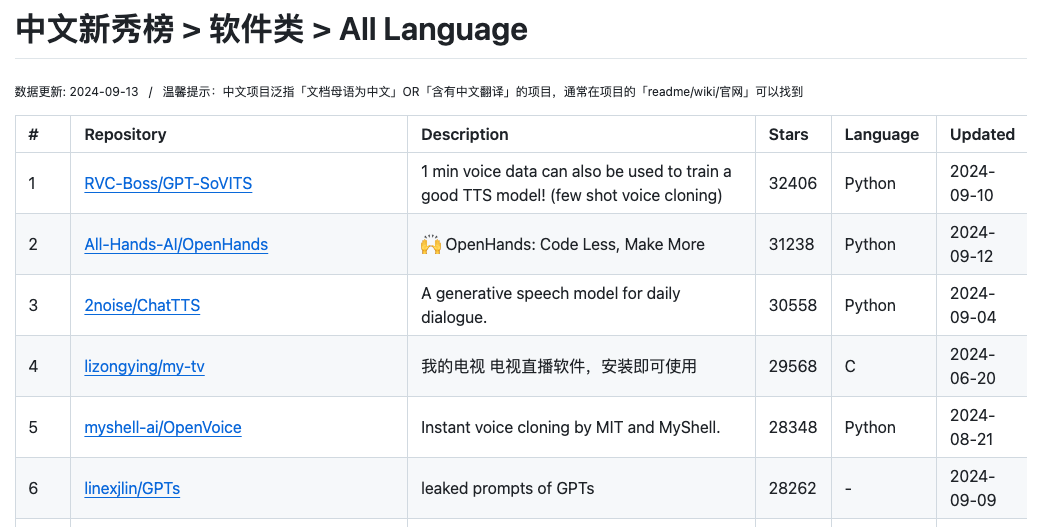This screenshot has height=527, width=1042.
Task: Click the 数据更新 2024-09-13 notice text
Action: tap(76, 92)
